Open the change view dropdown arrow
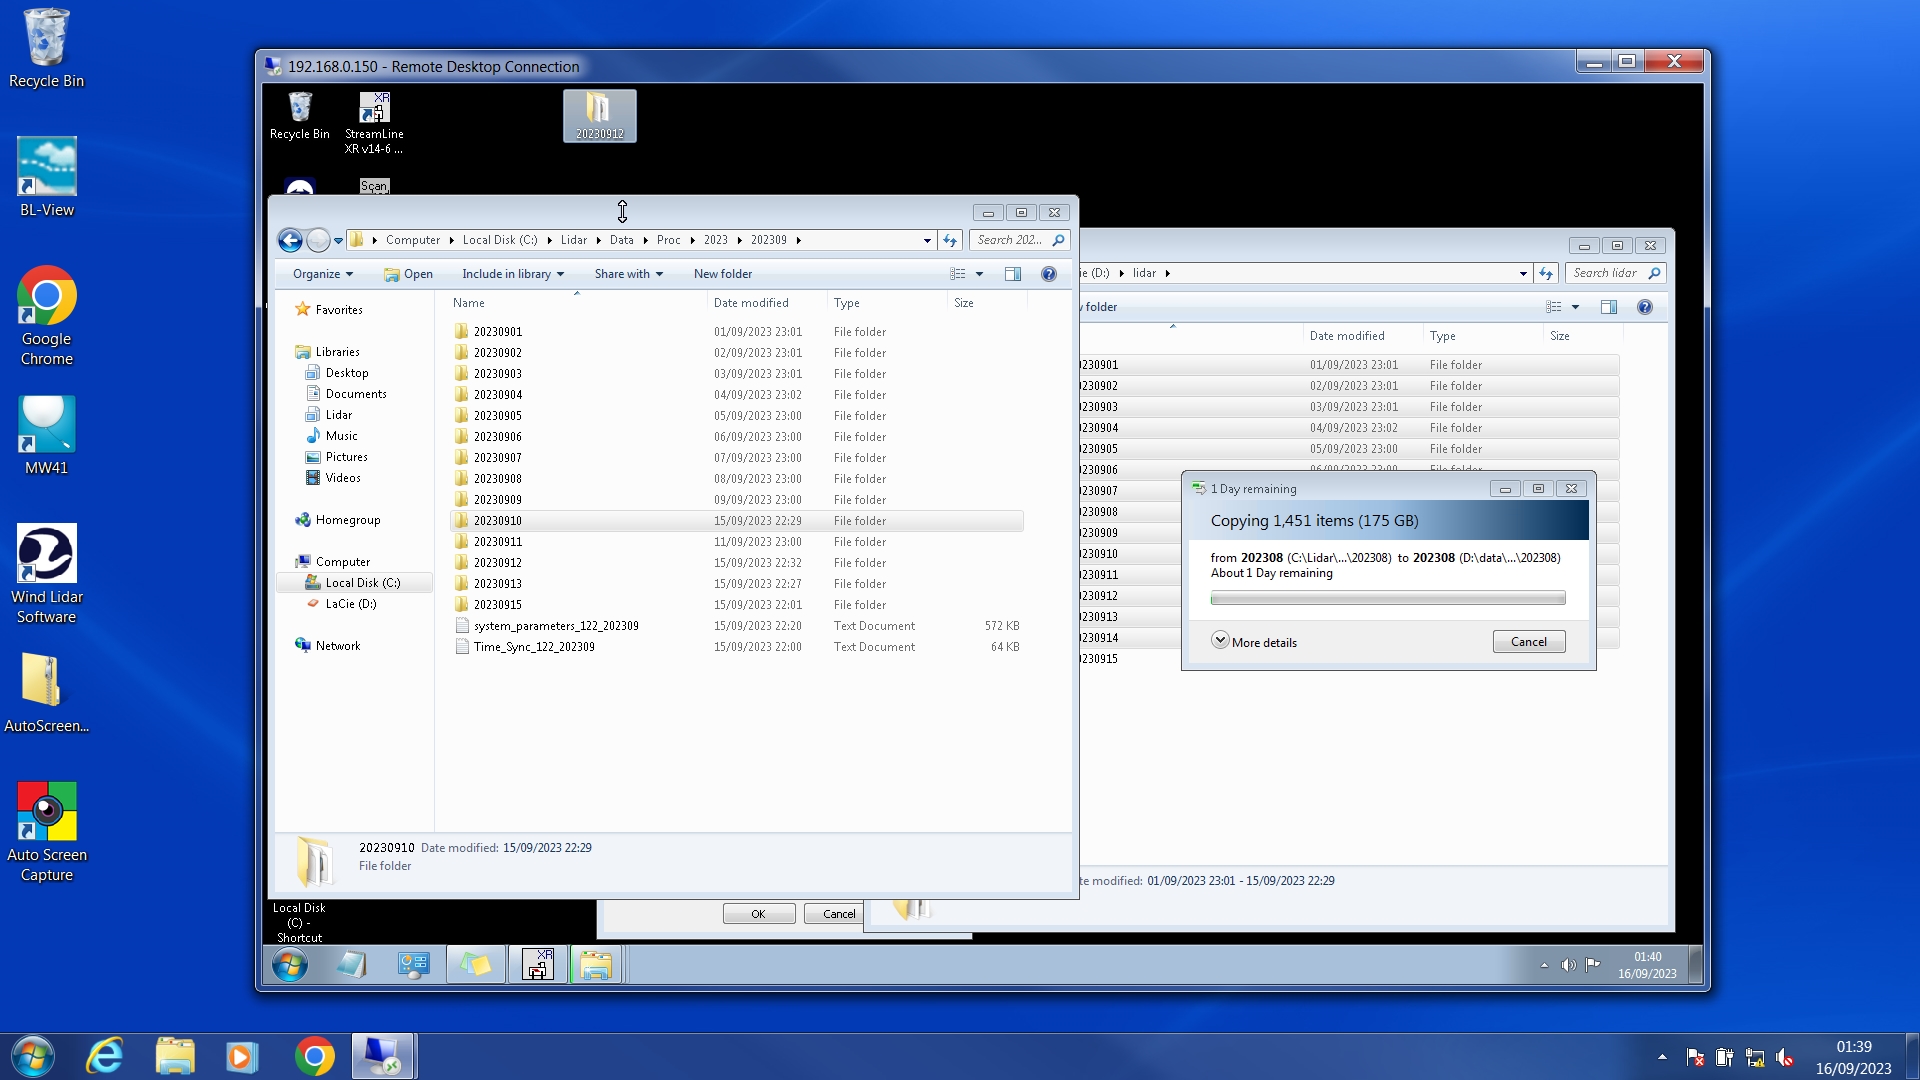The width and height of the screenshot is (1920, 1080). 979,274
